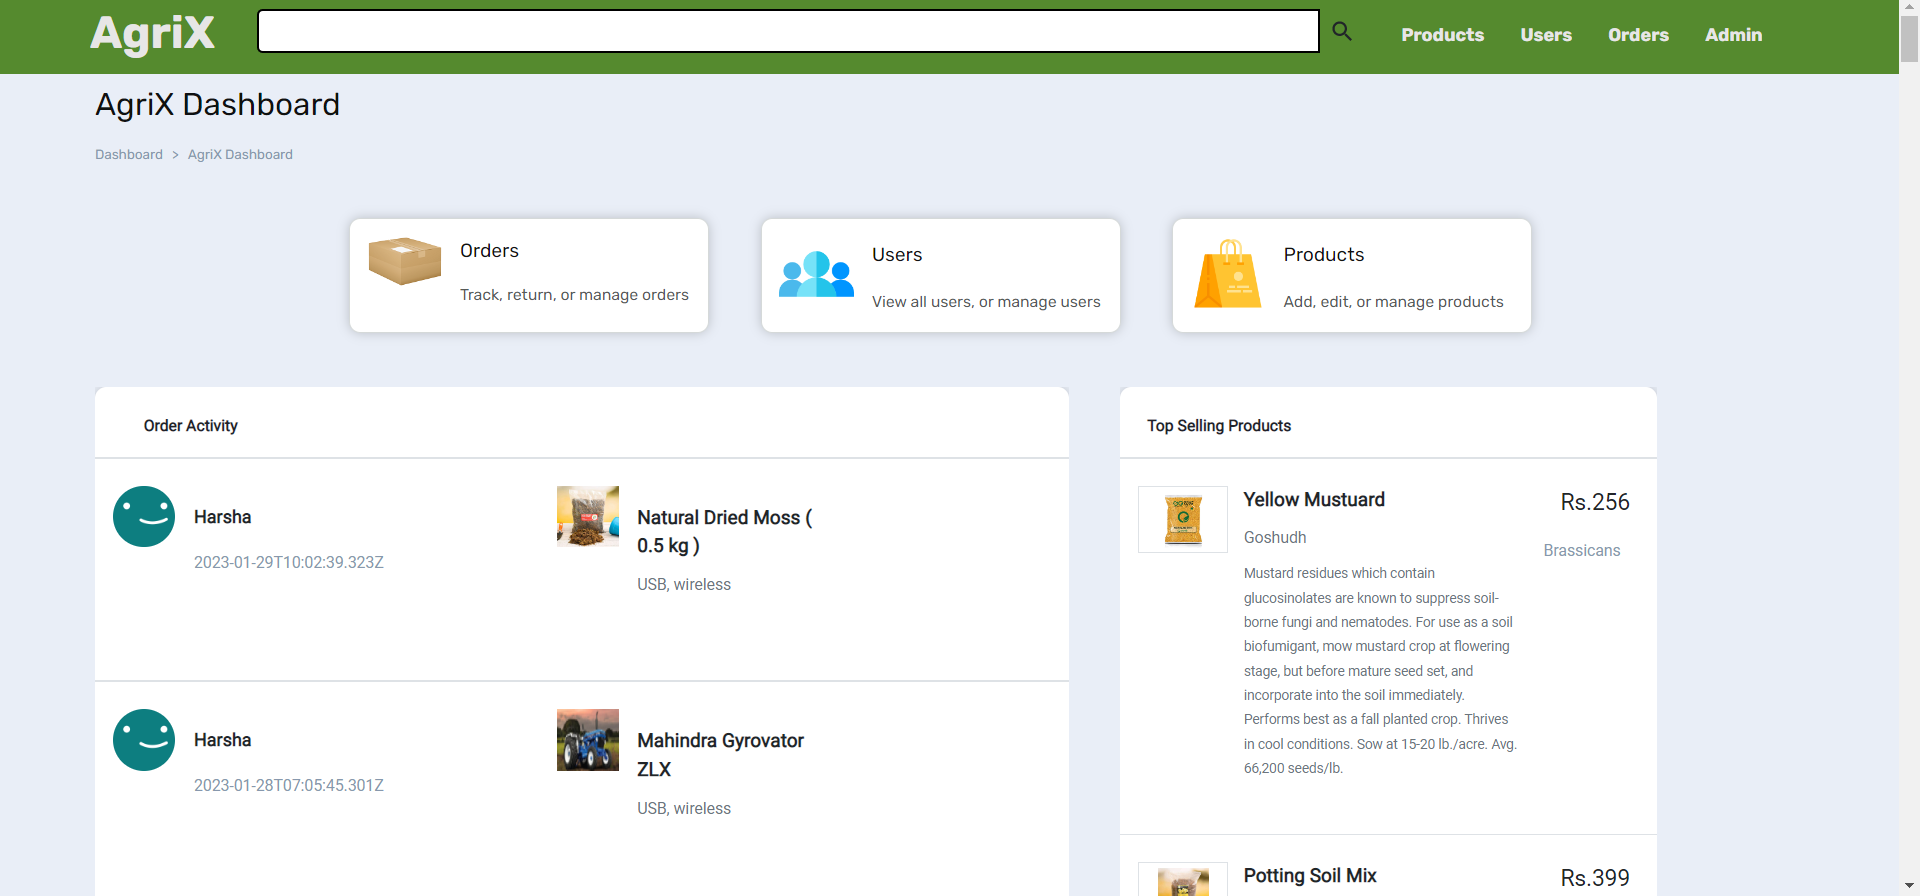The image size is (1920, 896).
Task: Click 'Track, return, or manage orders' text
Action: coord(574,295)
